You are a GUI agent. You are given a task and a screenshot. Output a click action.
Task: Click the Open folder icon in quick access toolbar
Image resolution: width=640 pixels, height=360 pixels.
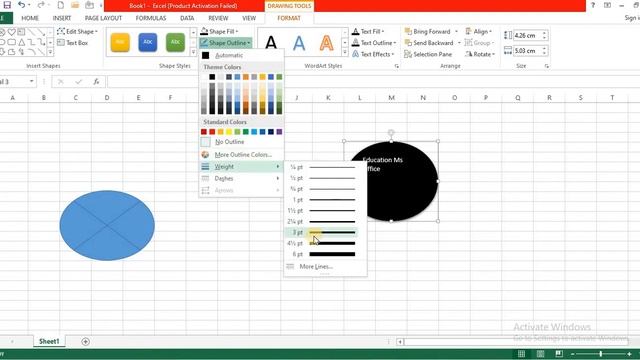click(75, 5)
